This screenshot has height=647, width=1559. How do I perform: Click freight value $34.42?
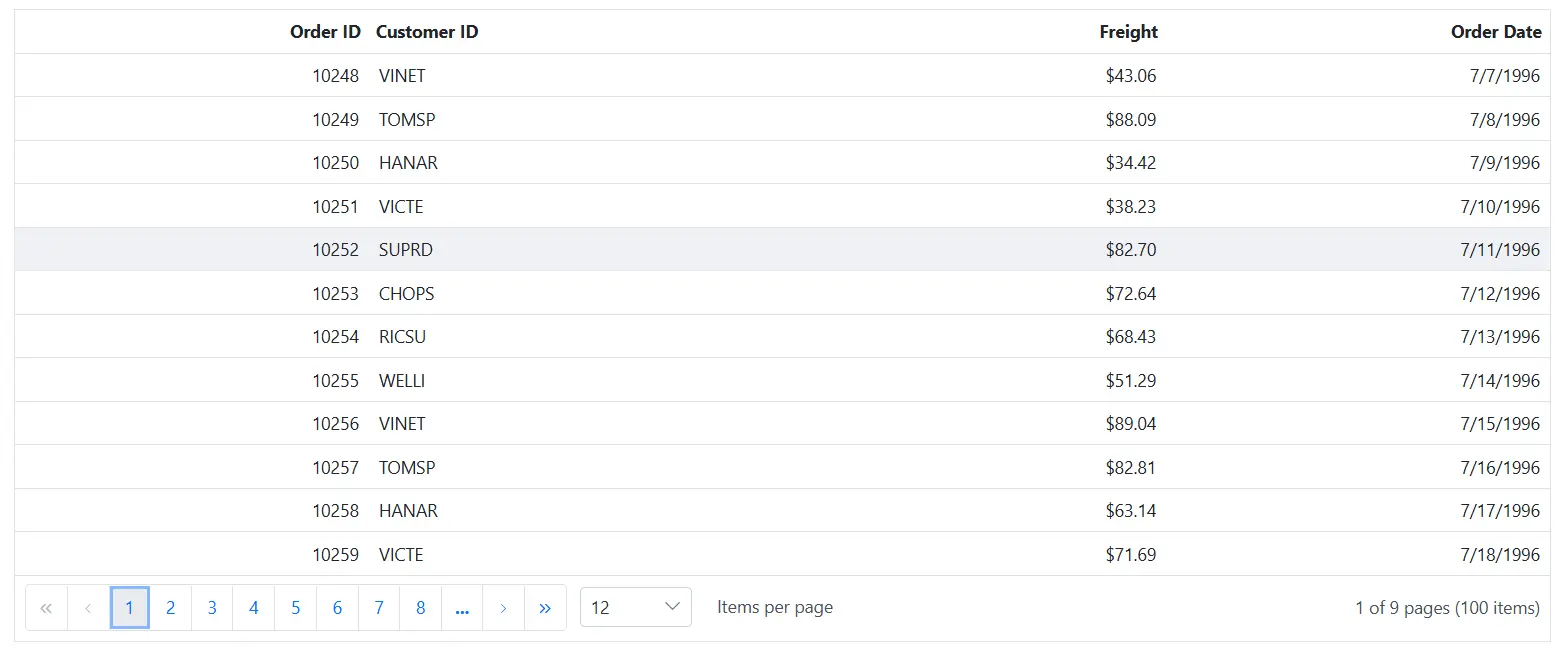coord(1131,163)
